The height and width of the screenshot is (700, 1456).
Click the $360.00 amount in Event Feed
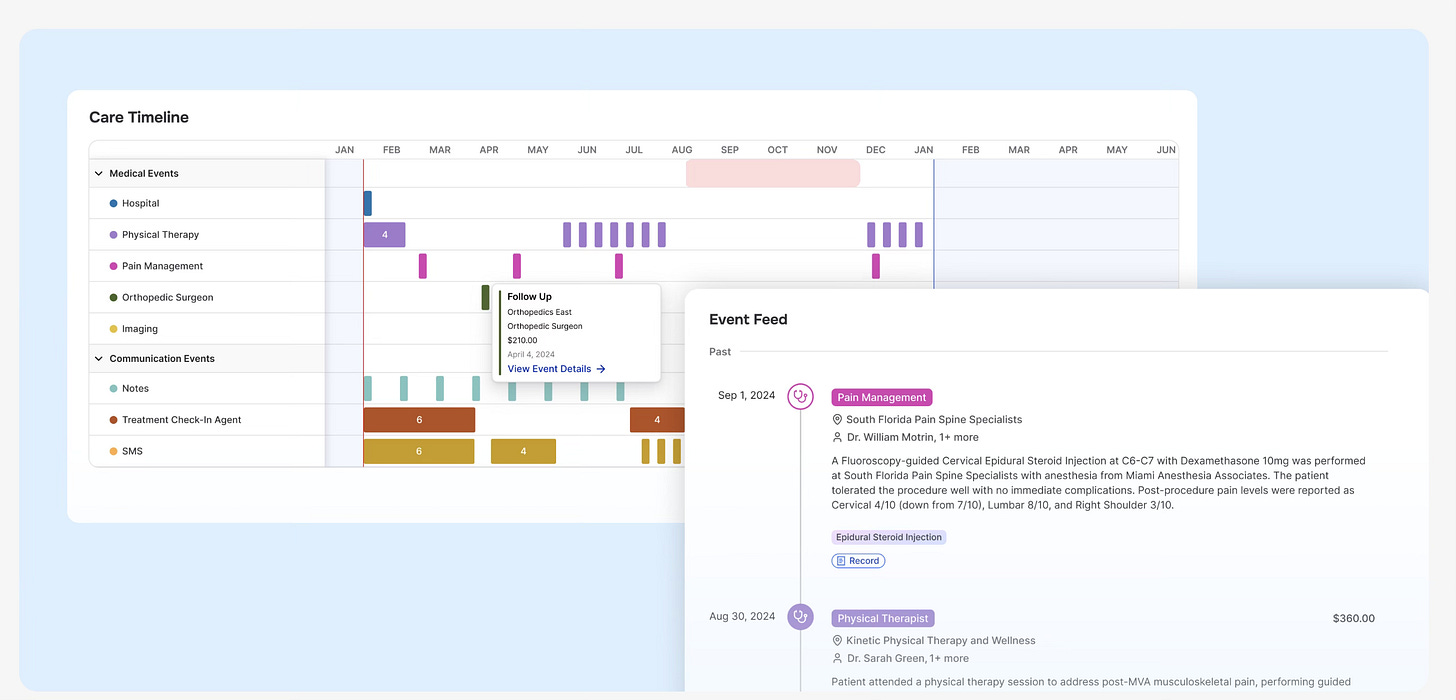coord(1354,618)
